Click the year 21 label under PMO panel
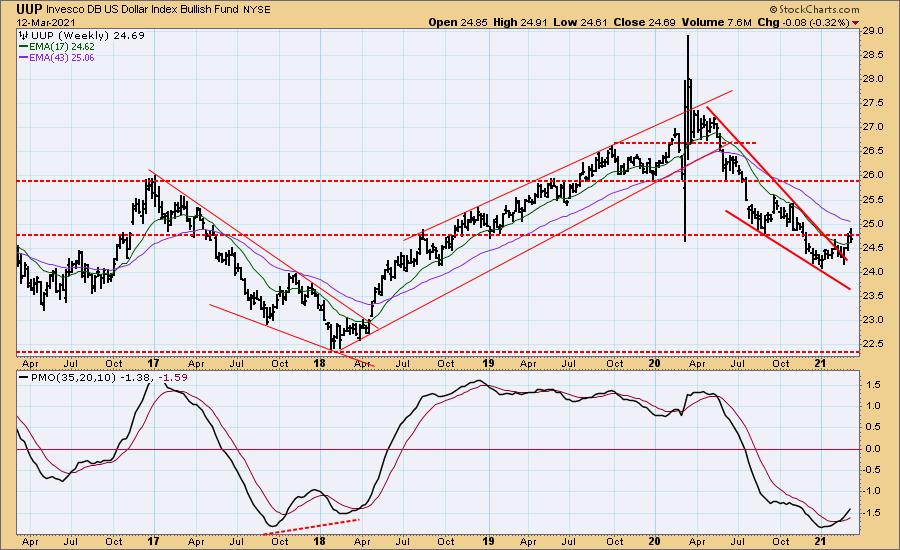The height and width of the screenshot is (550, 900). [x=821, y=541]
